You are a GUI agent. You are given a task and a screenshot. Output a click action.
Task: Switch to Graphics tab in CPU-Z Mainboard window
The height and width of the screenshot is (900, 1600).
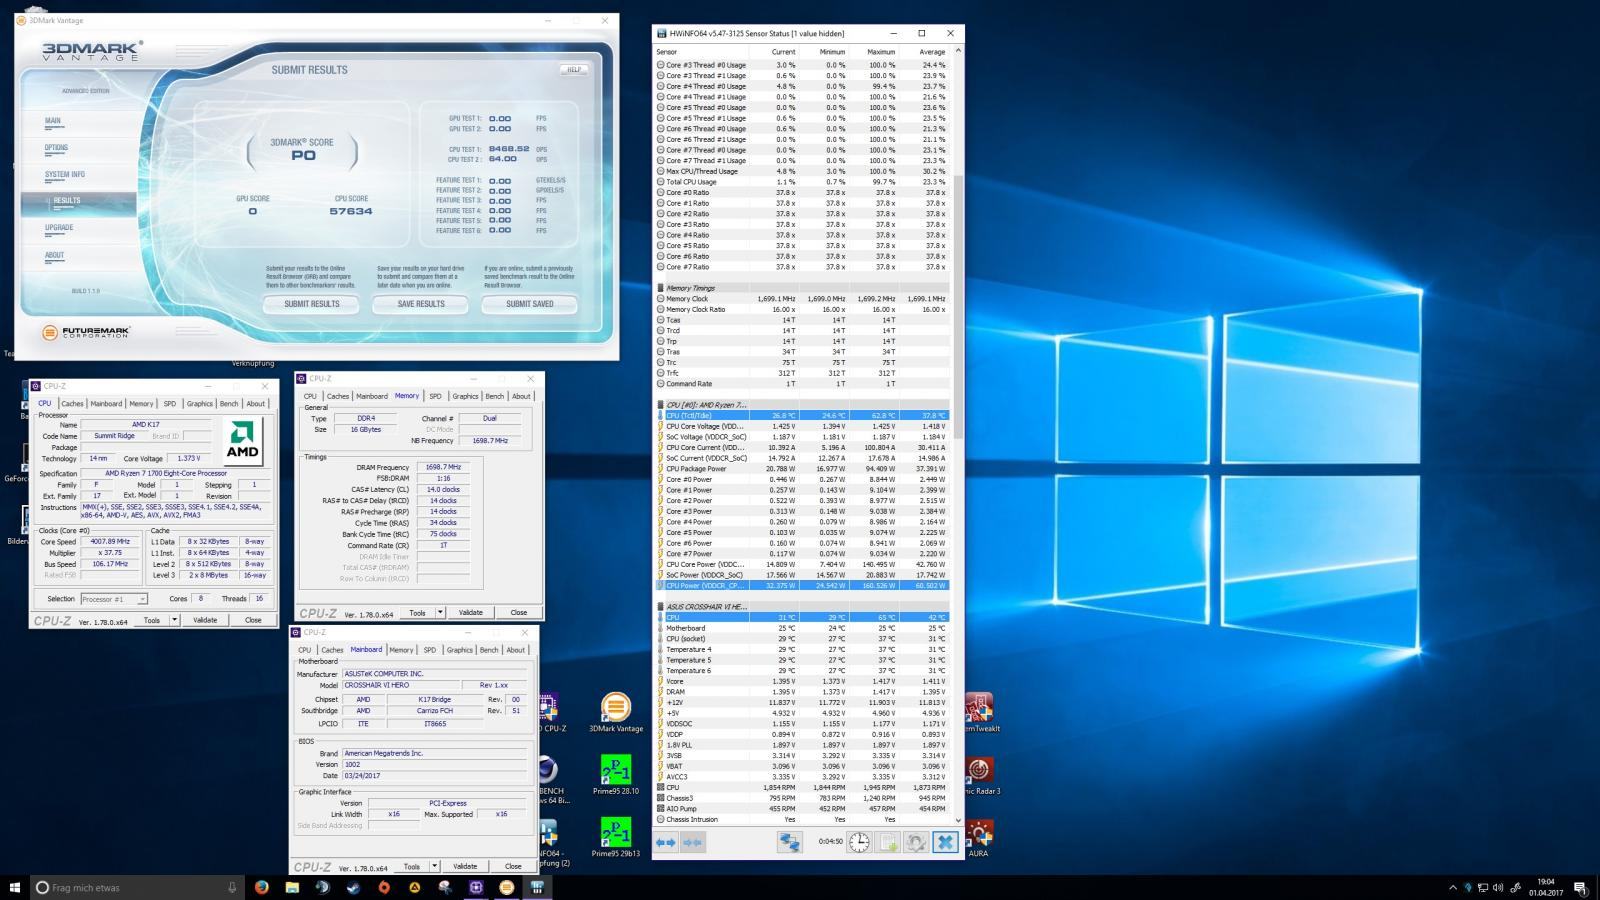tap(459, 650)
